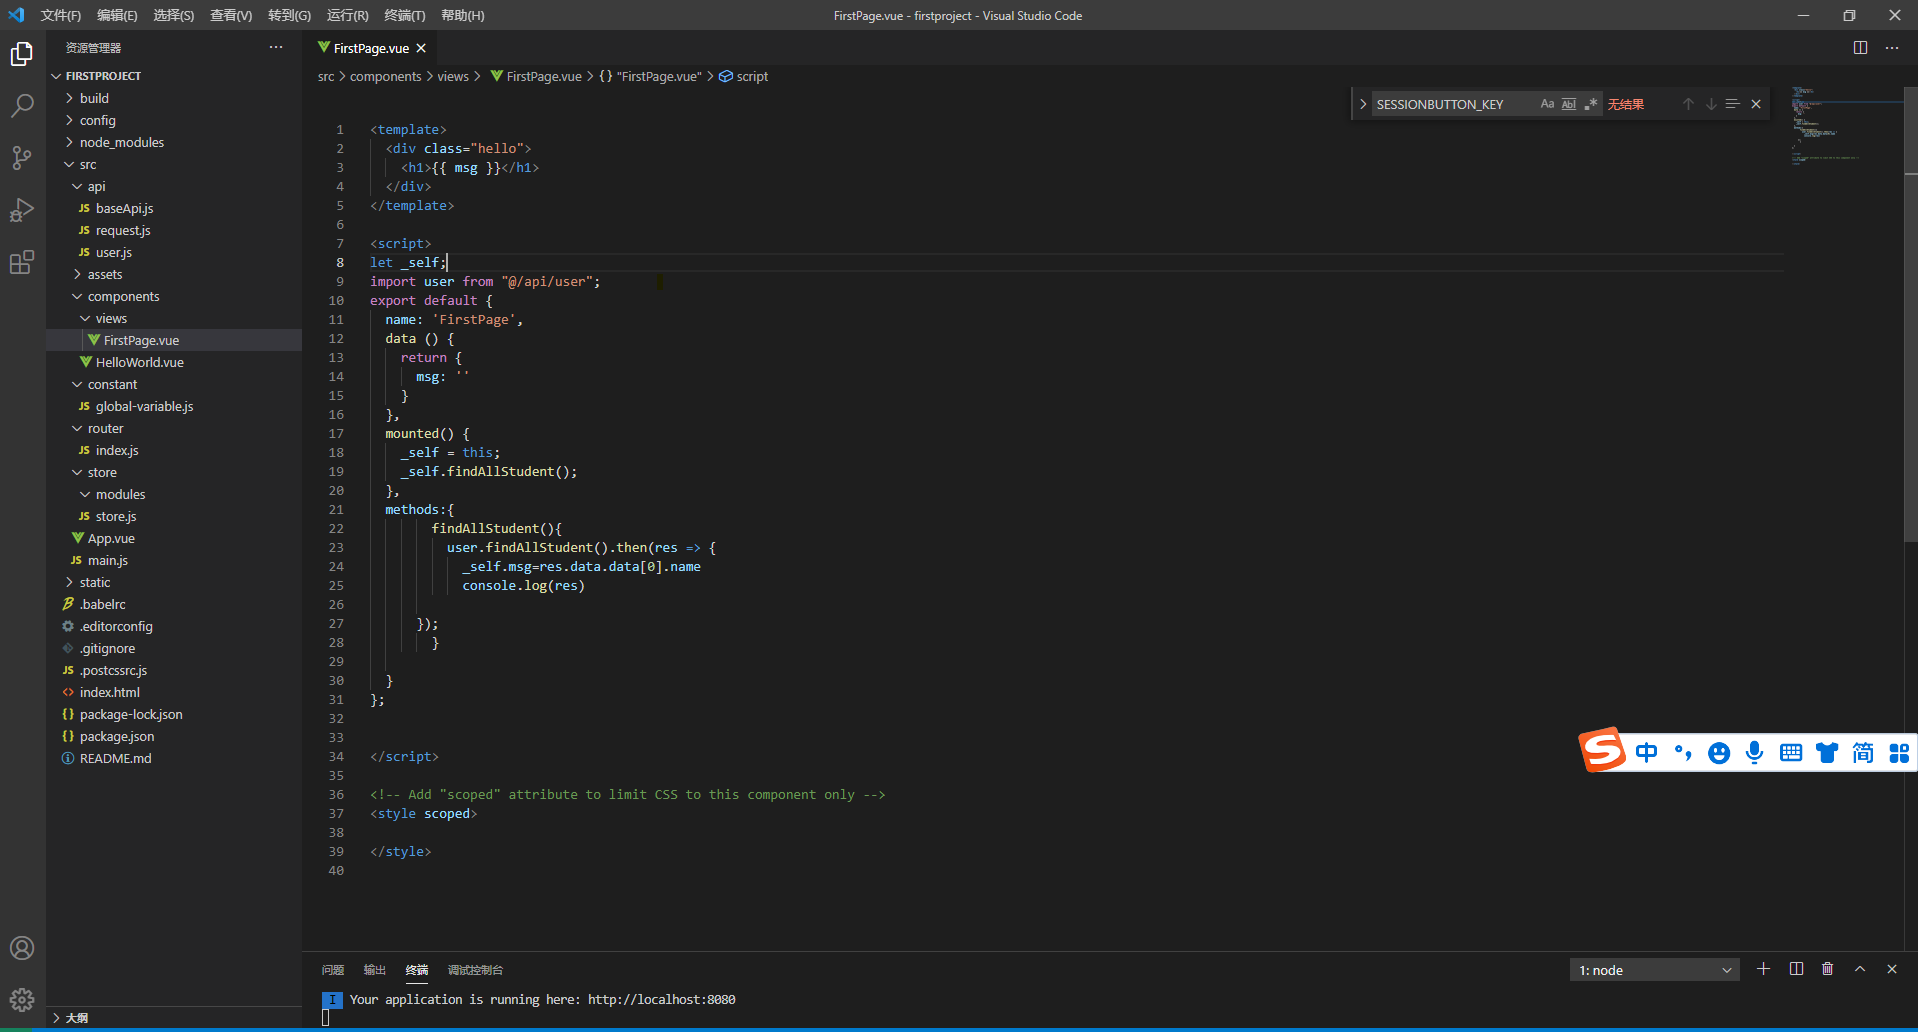Open the terminal selector dropdown '1: node'
Image resolution: width=1918 pixels, height=1032 pixels.
(x=1654, y=970)
